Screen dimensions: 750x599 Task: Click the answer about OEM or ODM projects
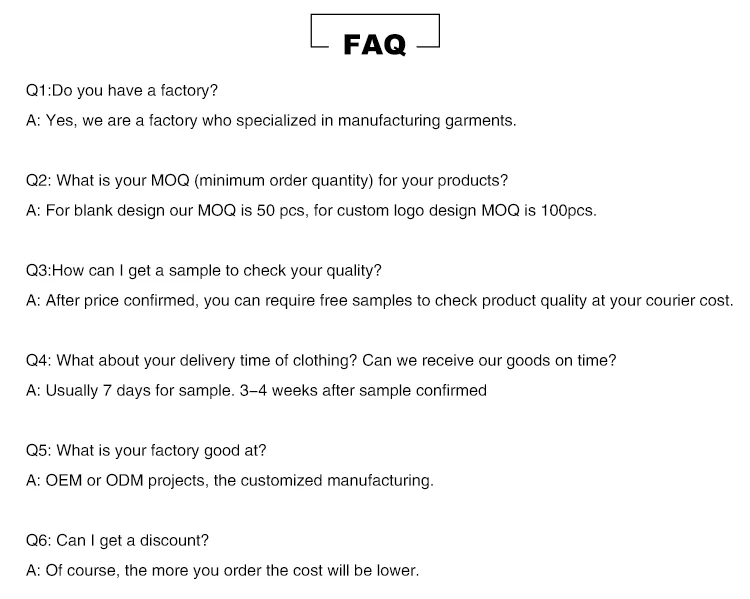229,481
